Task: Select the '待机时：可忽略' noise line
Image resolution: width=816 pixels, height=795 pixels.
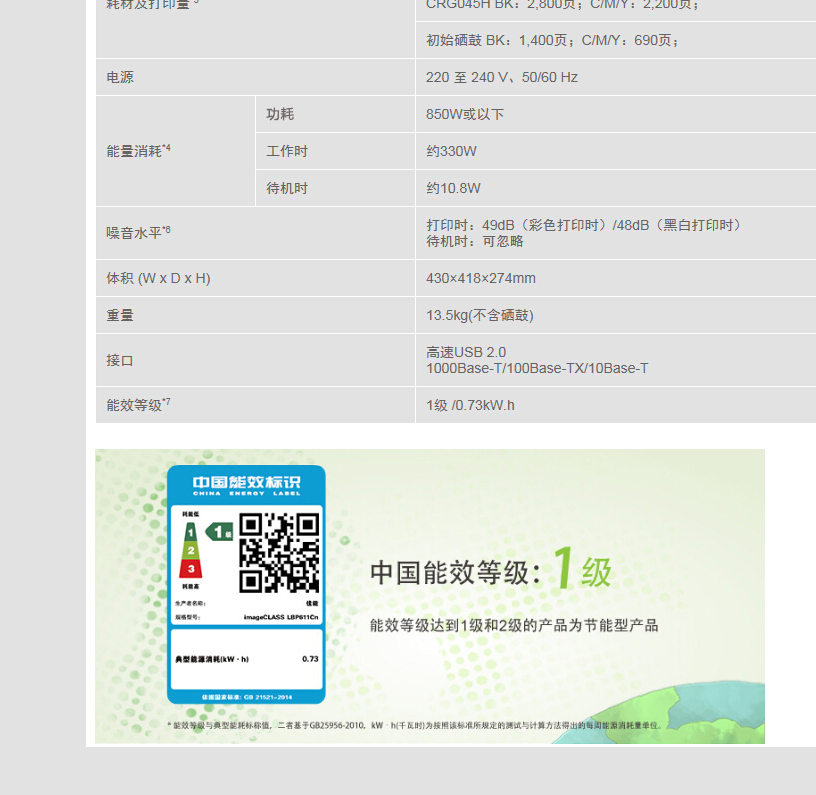Action: point(475,241)
